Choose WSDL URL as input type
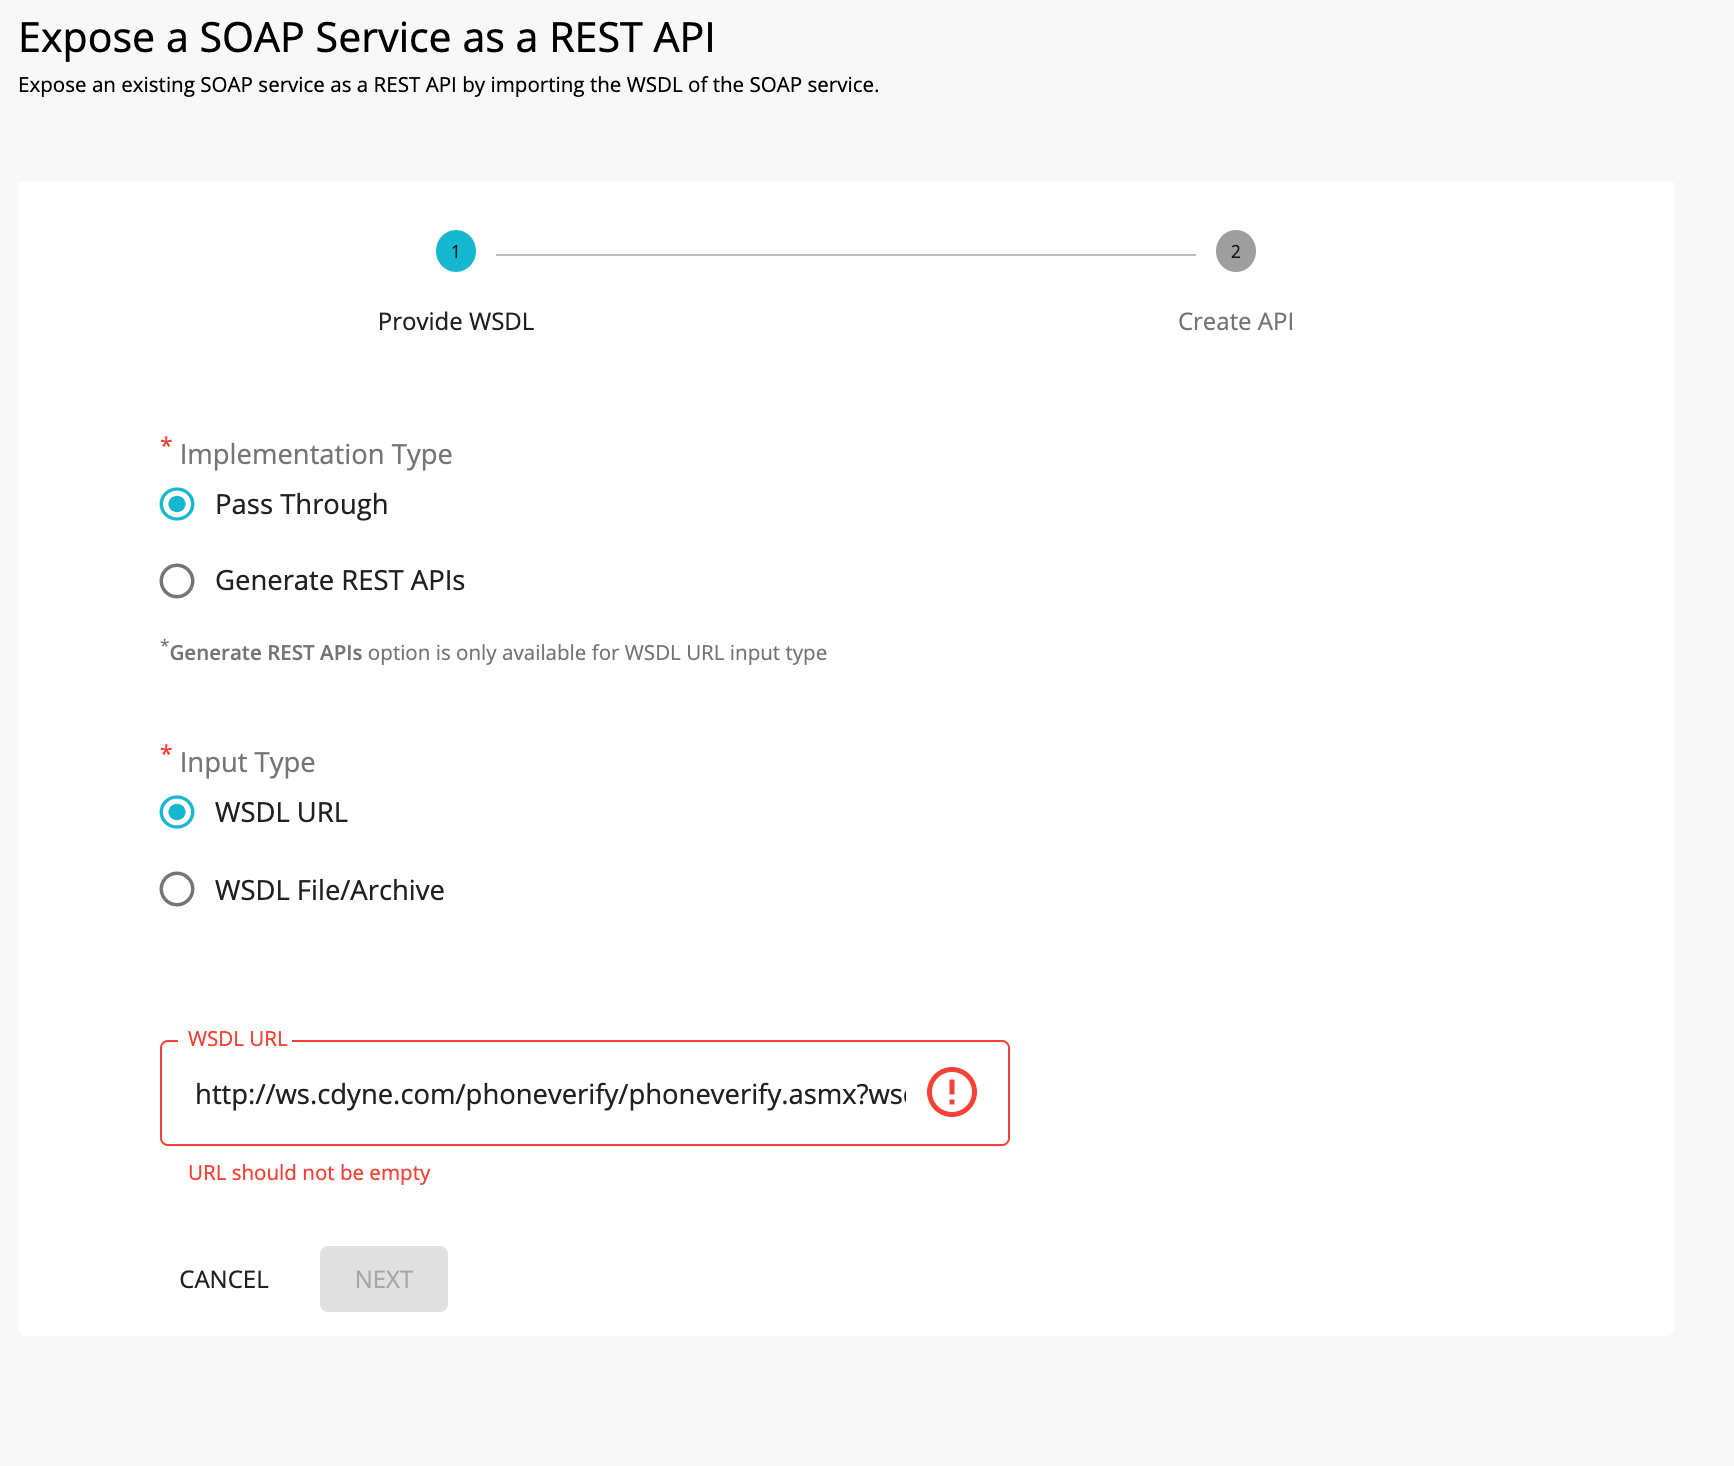Screen dimensions: 1734x1466 pyautogui.click(x=176, y=812)
